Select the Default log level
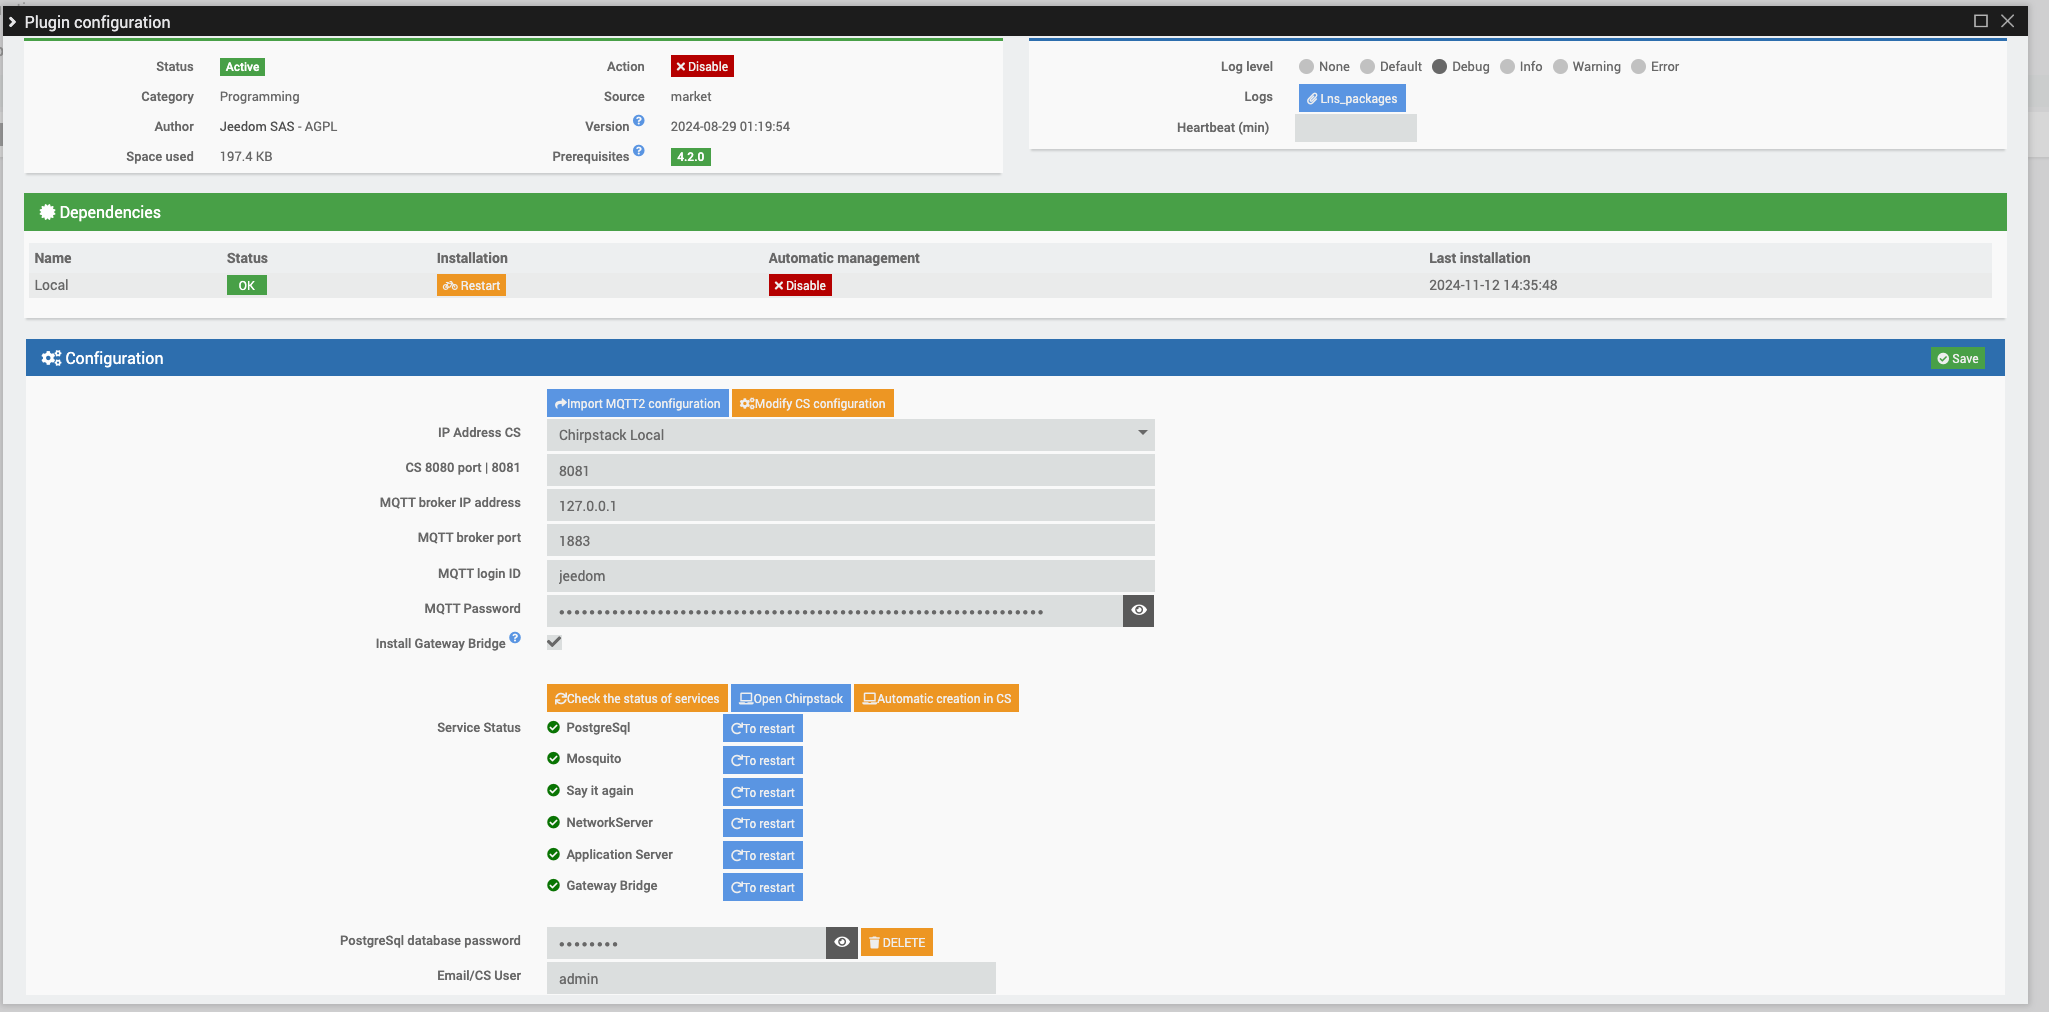The width and height of the screenshot is (2049, 1012). tap(1367, 67)
